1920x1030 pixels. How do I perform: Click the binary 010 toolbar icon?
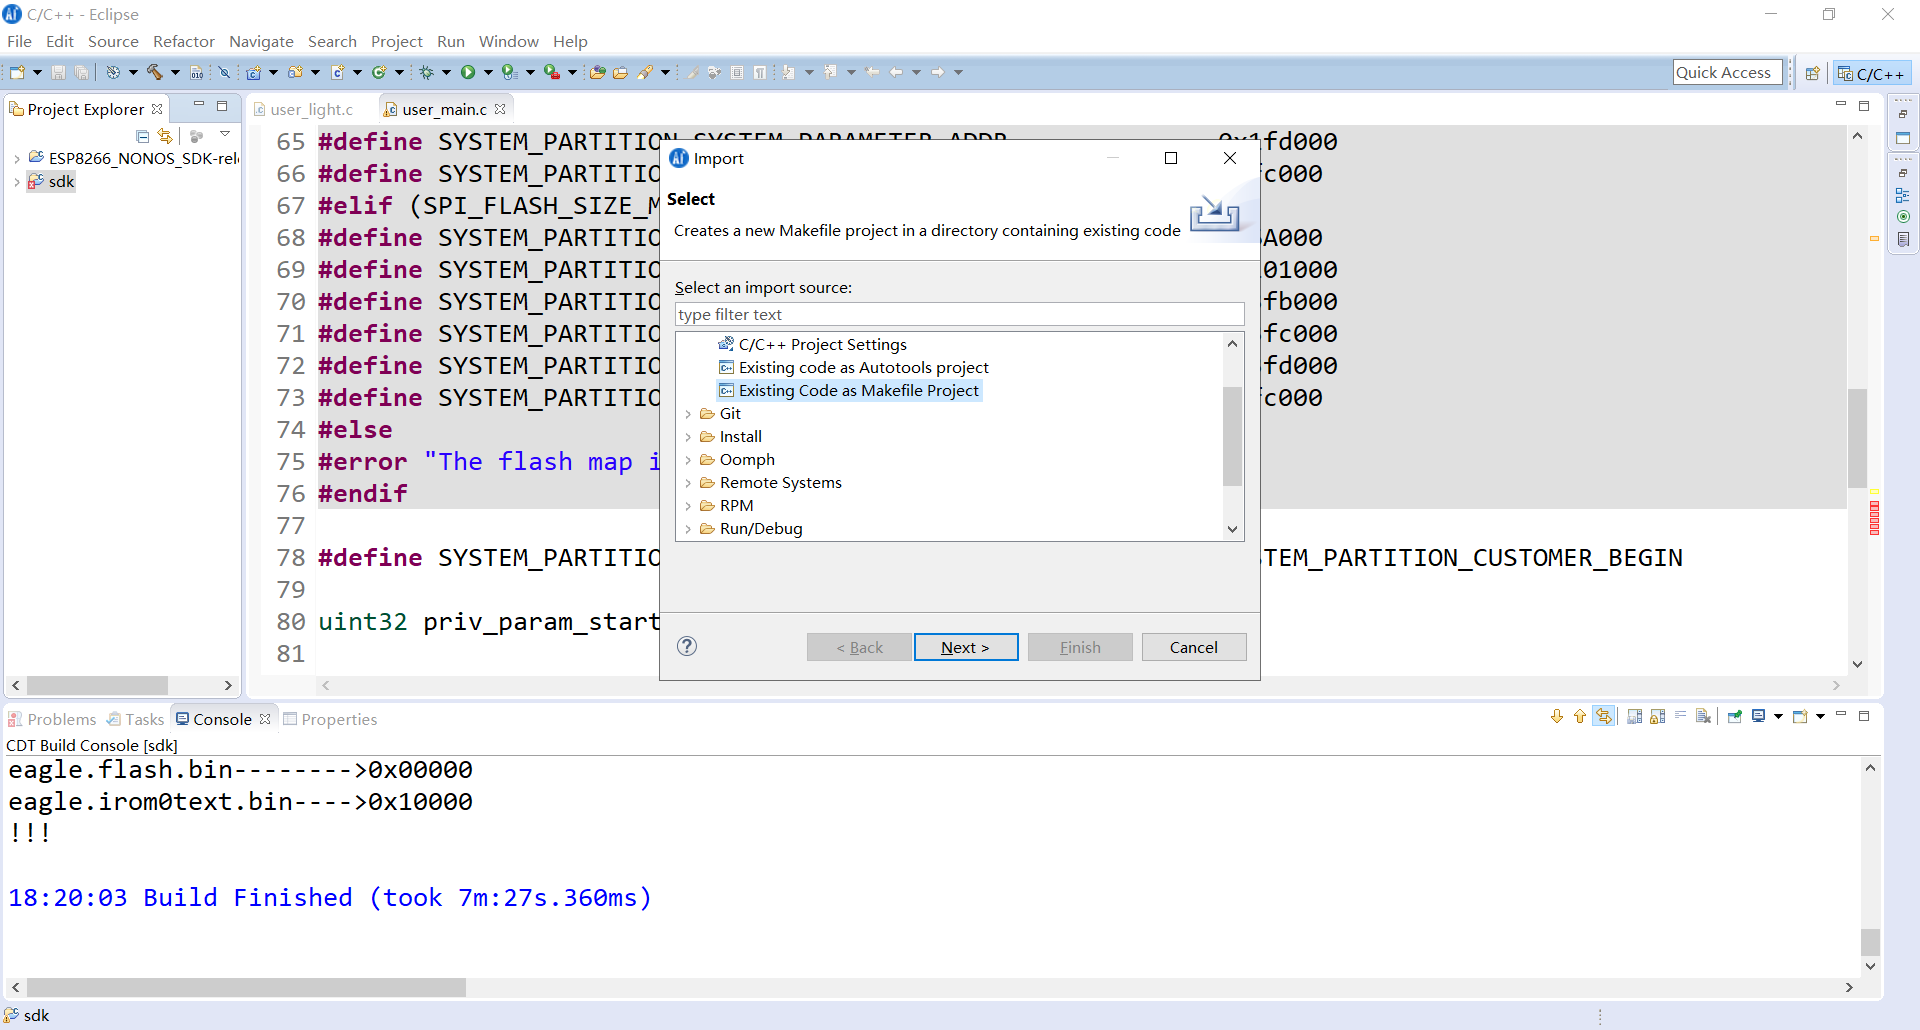tap(196, 72)
